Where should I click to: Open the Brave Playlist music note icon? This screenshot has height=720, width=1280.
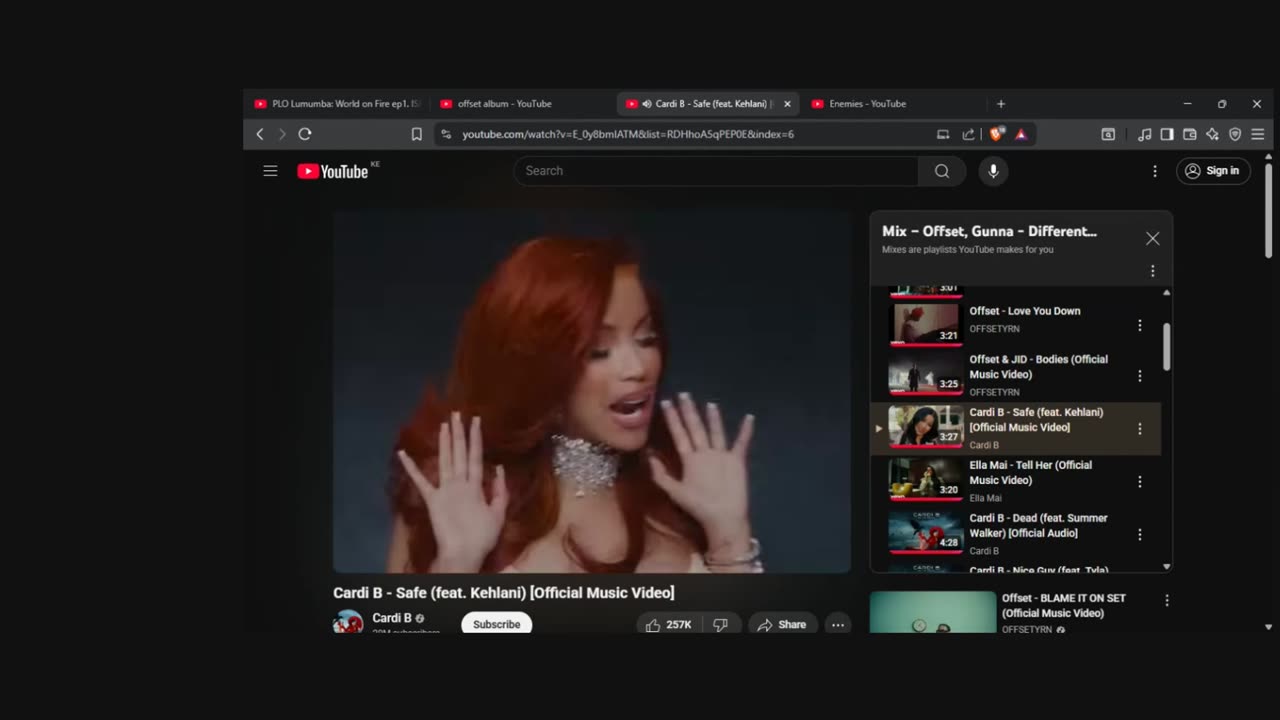1145,134
